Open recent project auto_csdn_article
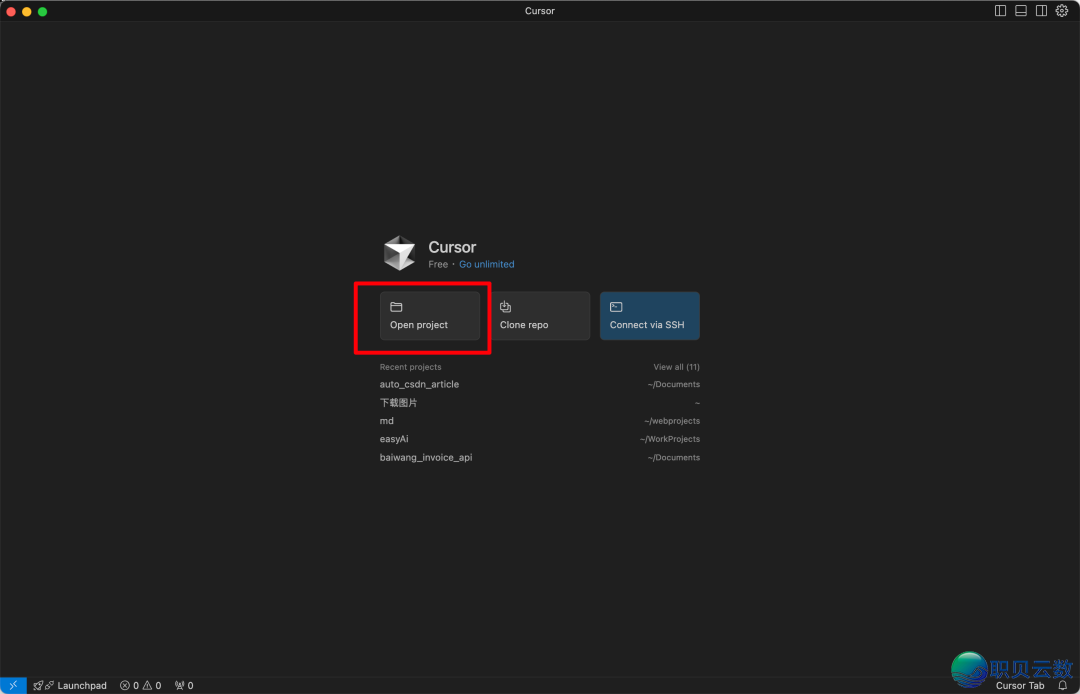The width and height of the screenshot is (1080, 694). pos(419,384)
